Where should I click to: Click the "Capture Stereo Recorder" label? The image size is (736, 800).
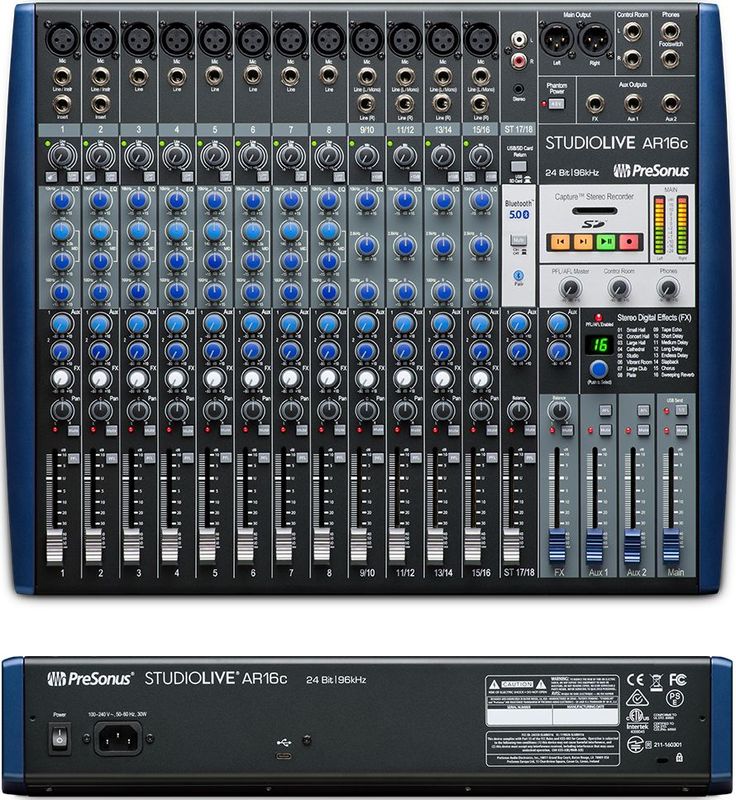(x=594, y=196)
